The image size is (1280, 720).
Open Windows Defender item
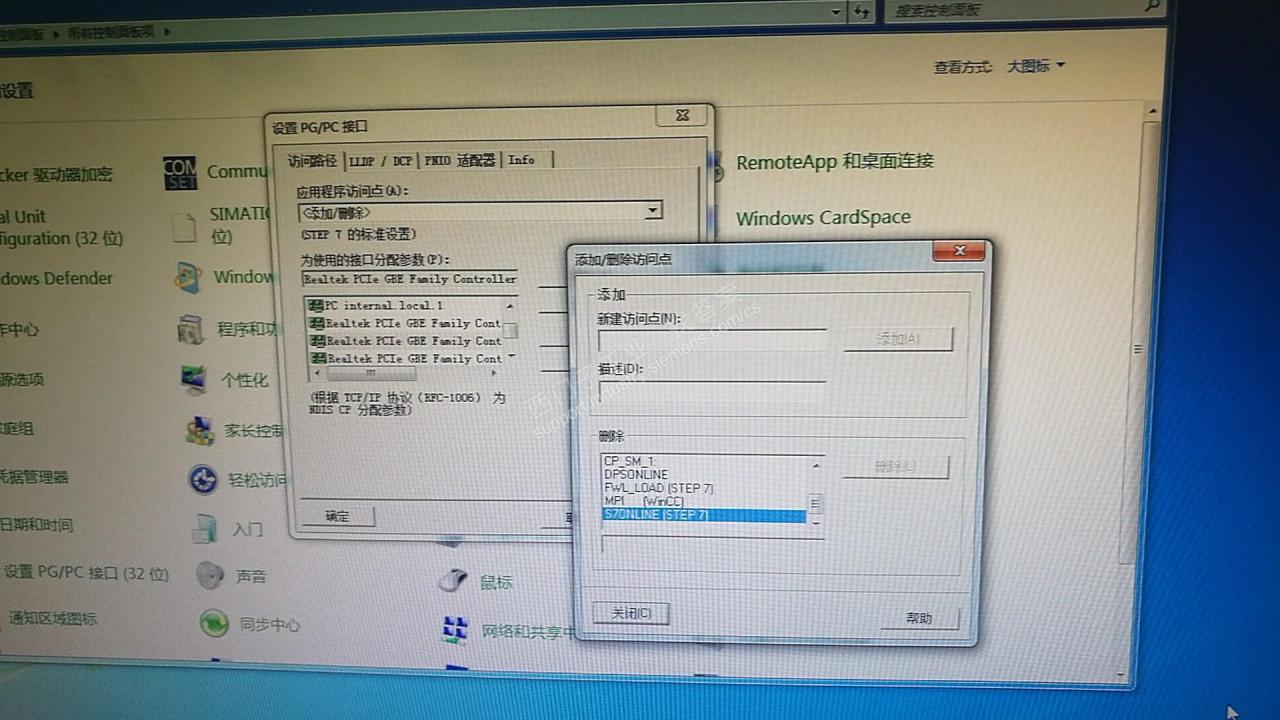point(56,278)
